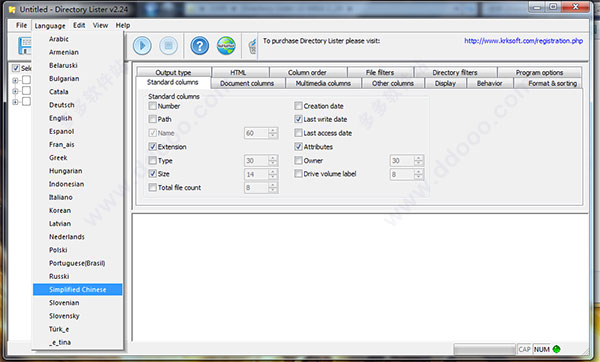
Task: Enable the Path column checkbox
Action: pos(153,119)
